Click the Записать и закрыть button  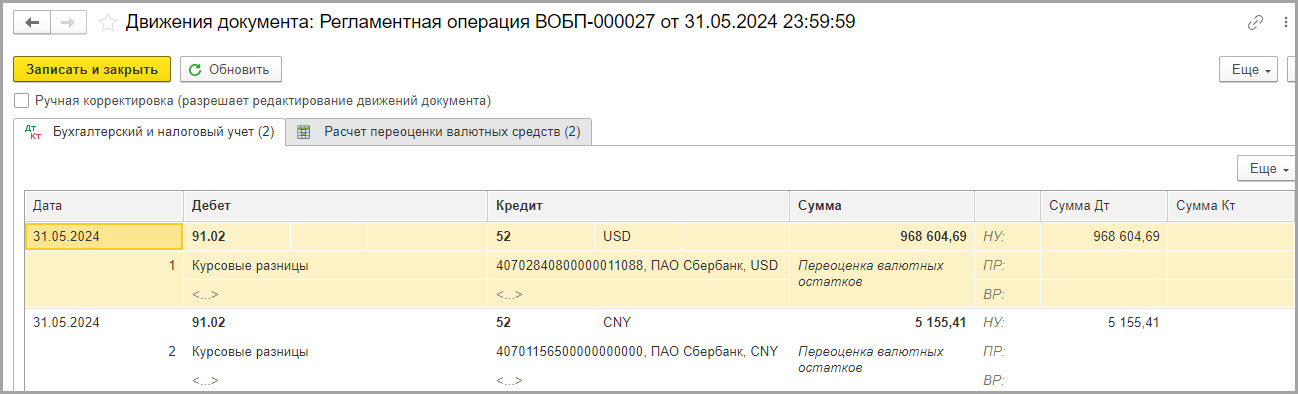(x=92, y=69)
